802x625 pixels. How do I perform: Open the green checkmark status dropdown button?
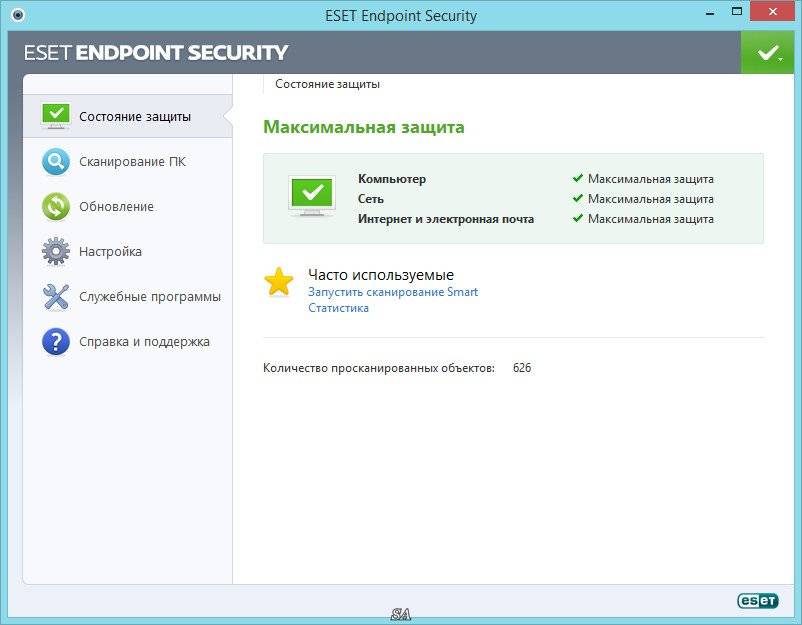pos(768,53)
